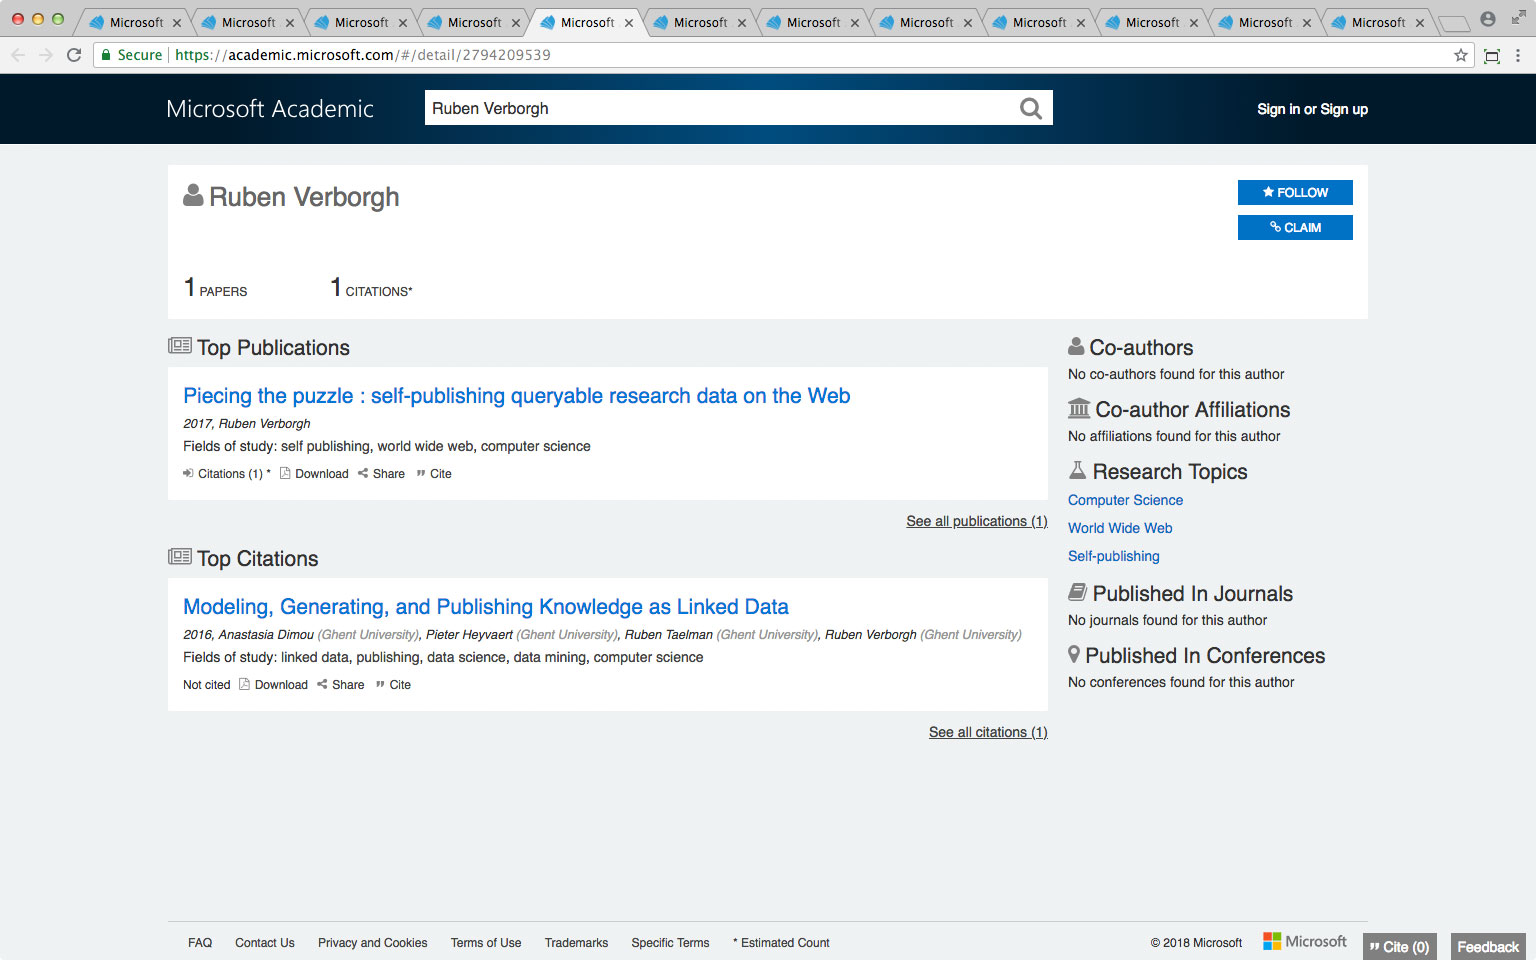This screenshot has height=960, width=1536.
Task: Click the search magnifier icon
Action: [1031, 108]
